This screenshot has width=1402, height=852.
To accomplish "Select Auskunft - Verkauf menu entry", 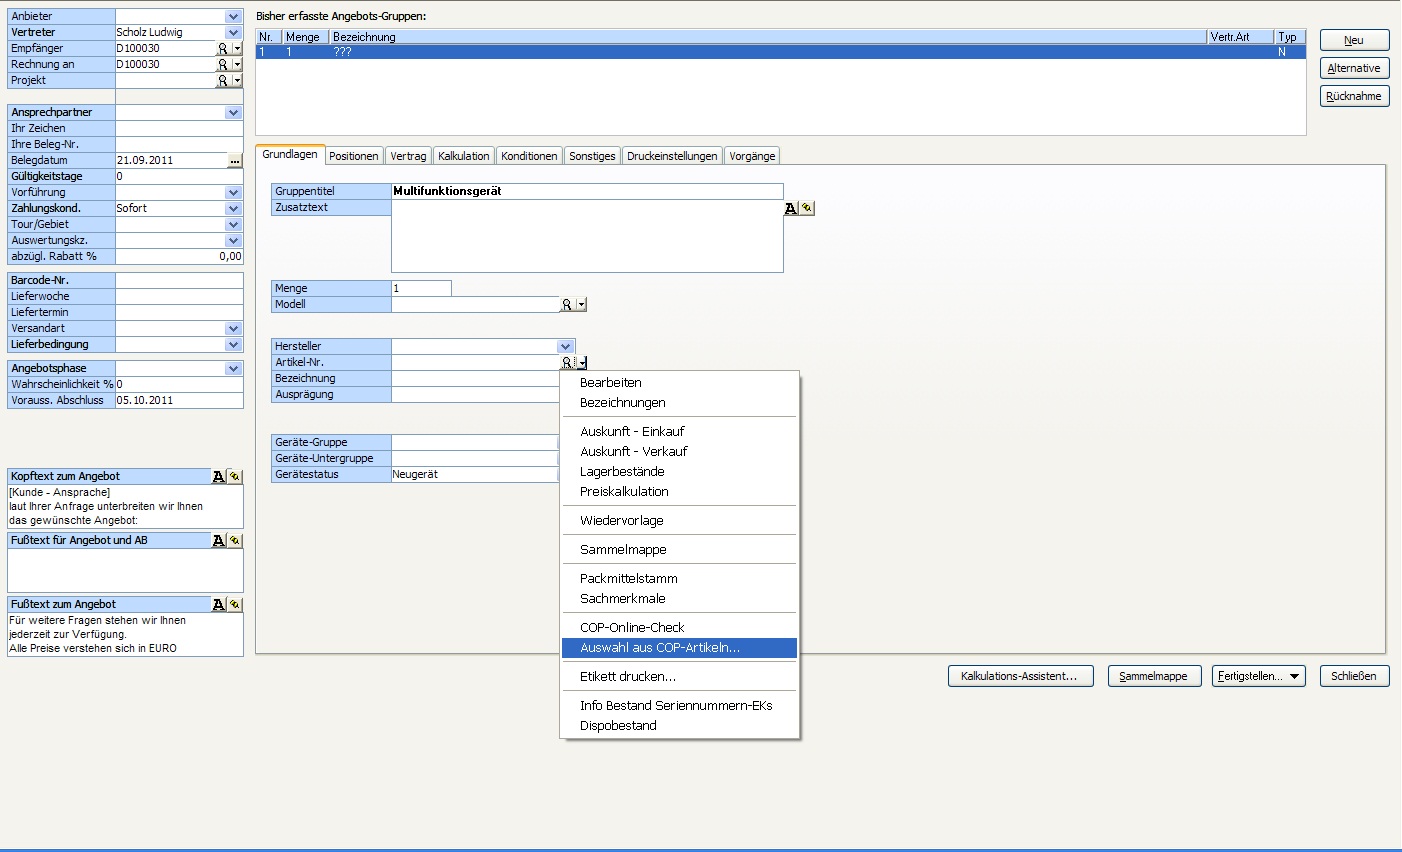I will (679, 452).
